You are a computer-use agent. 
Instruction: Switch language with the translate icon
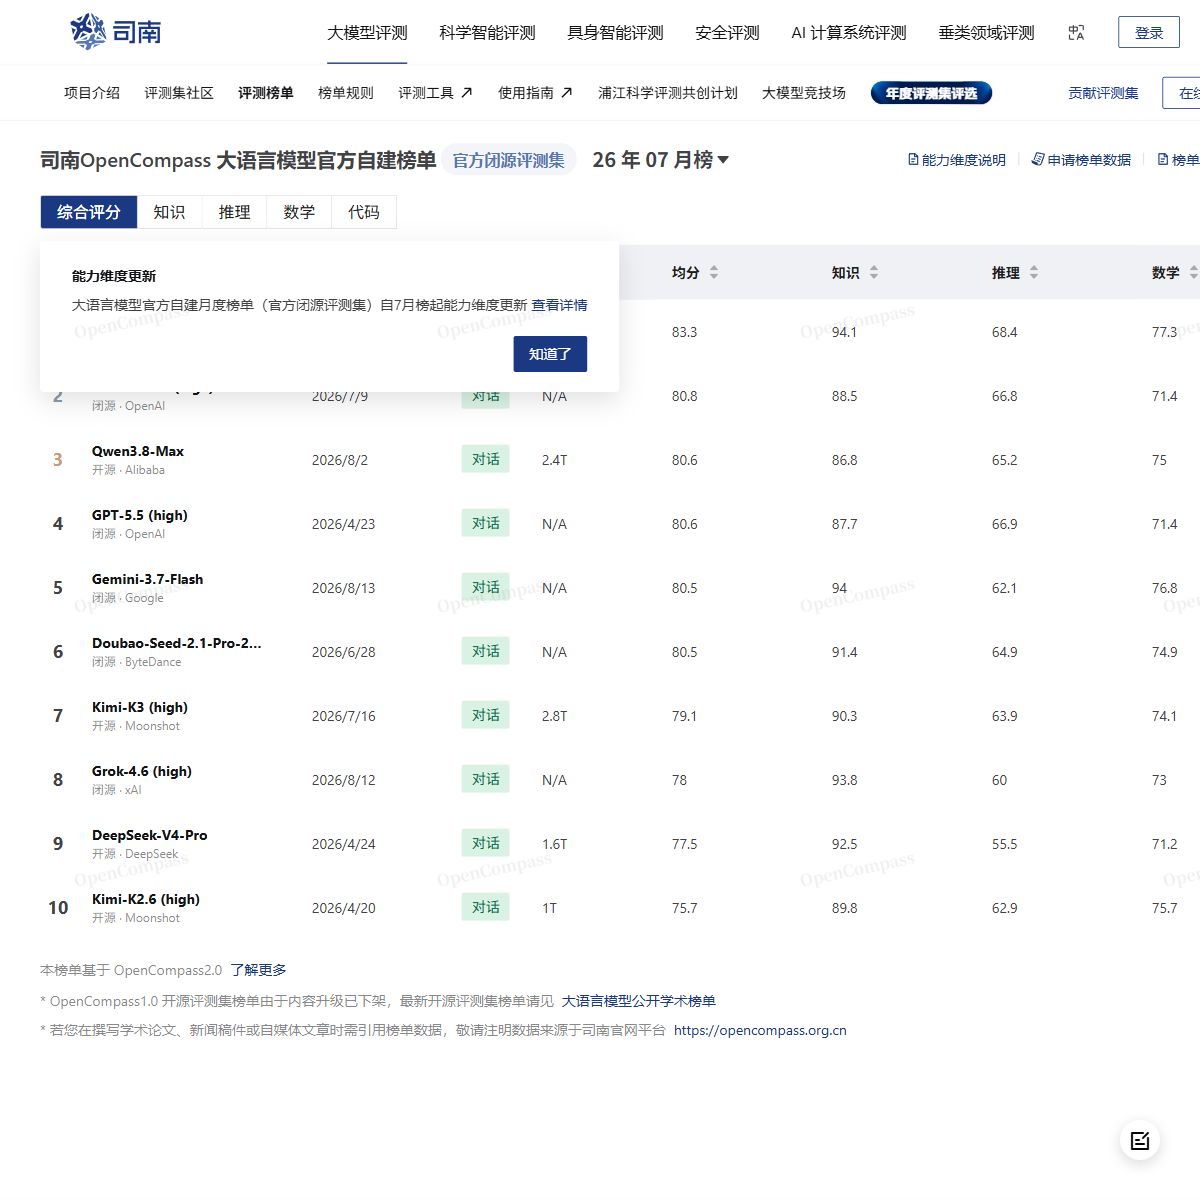[1076, 33]
